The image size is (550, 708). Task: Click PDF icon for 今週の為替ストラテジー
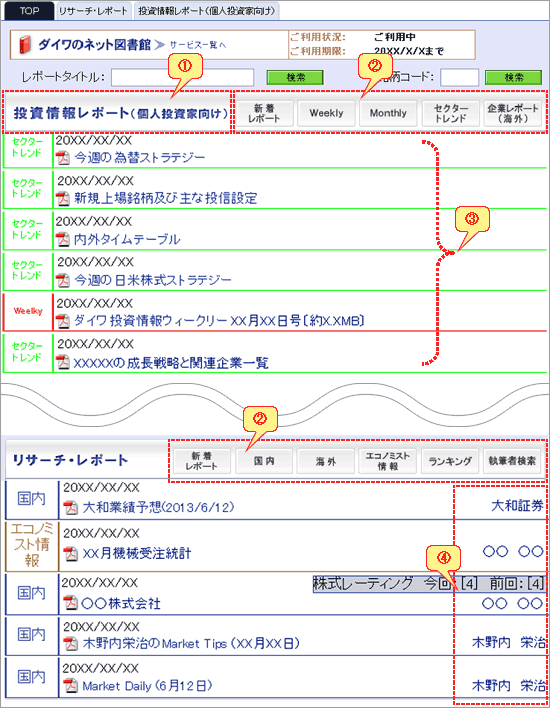63,158
